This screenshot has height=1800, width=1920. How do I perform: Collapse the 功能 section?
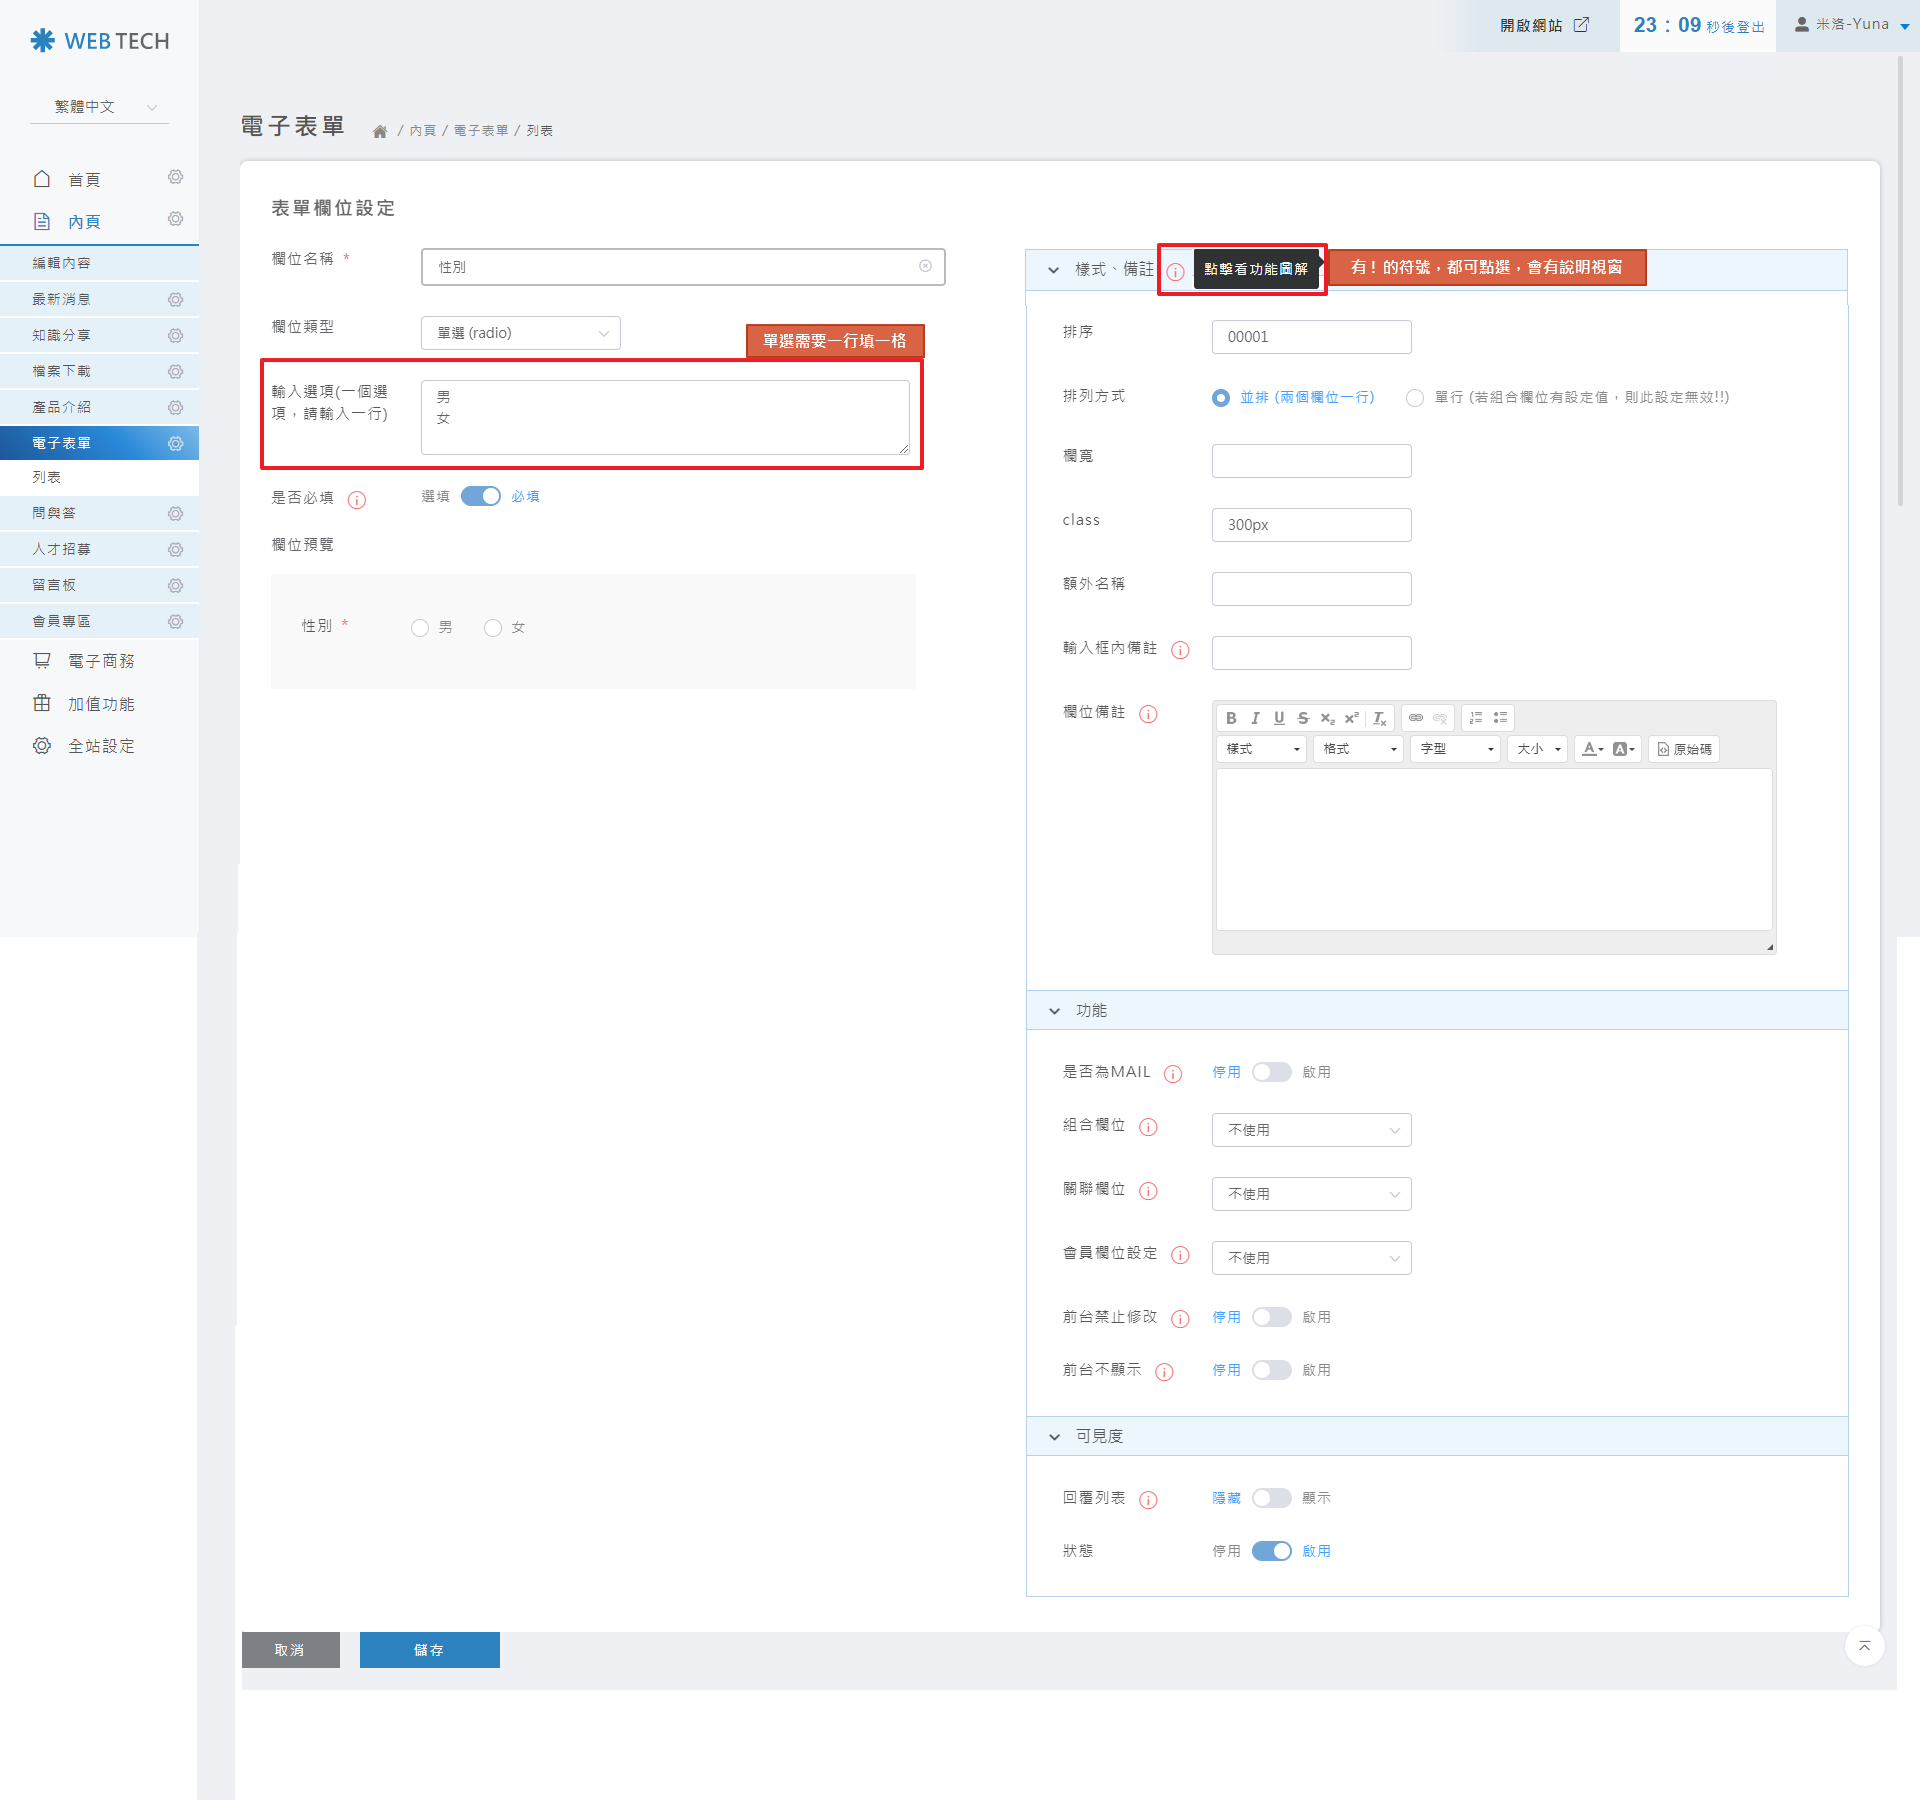tap(1054, 1011)
